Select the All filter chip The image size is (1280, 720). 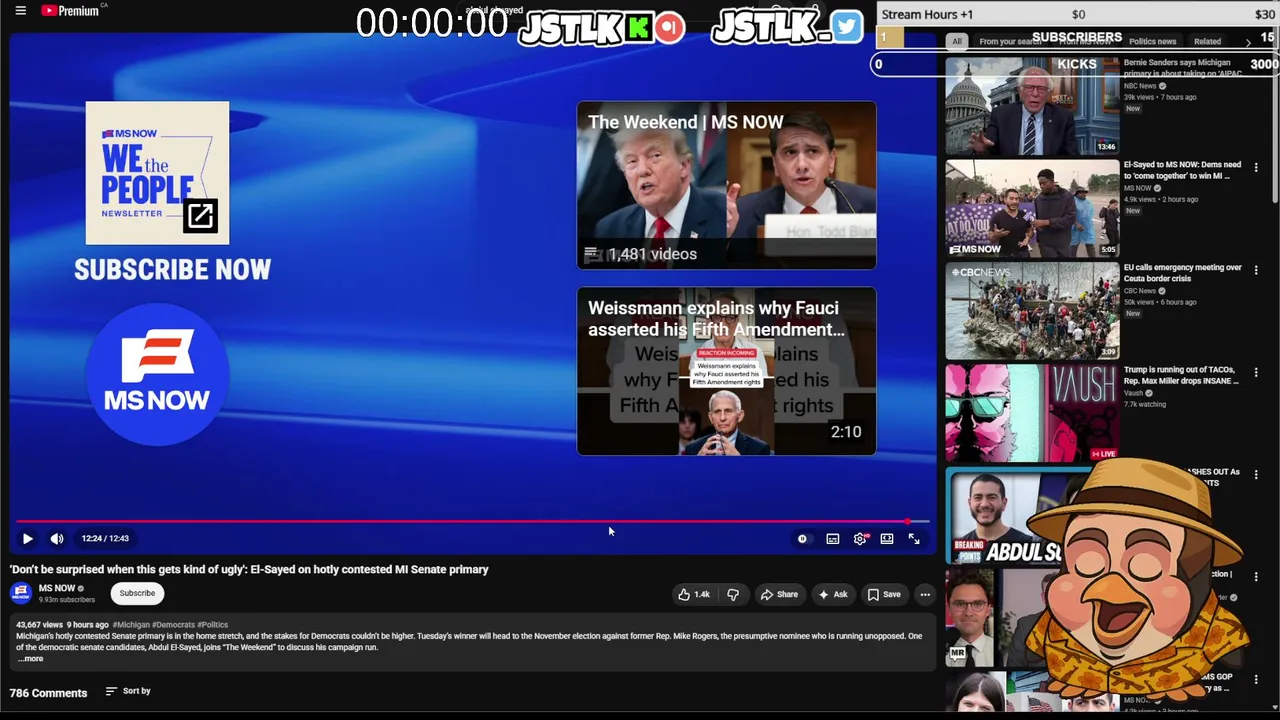[x=957, y=41]
